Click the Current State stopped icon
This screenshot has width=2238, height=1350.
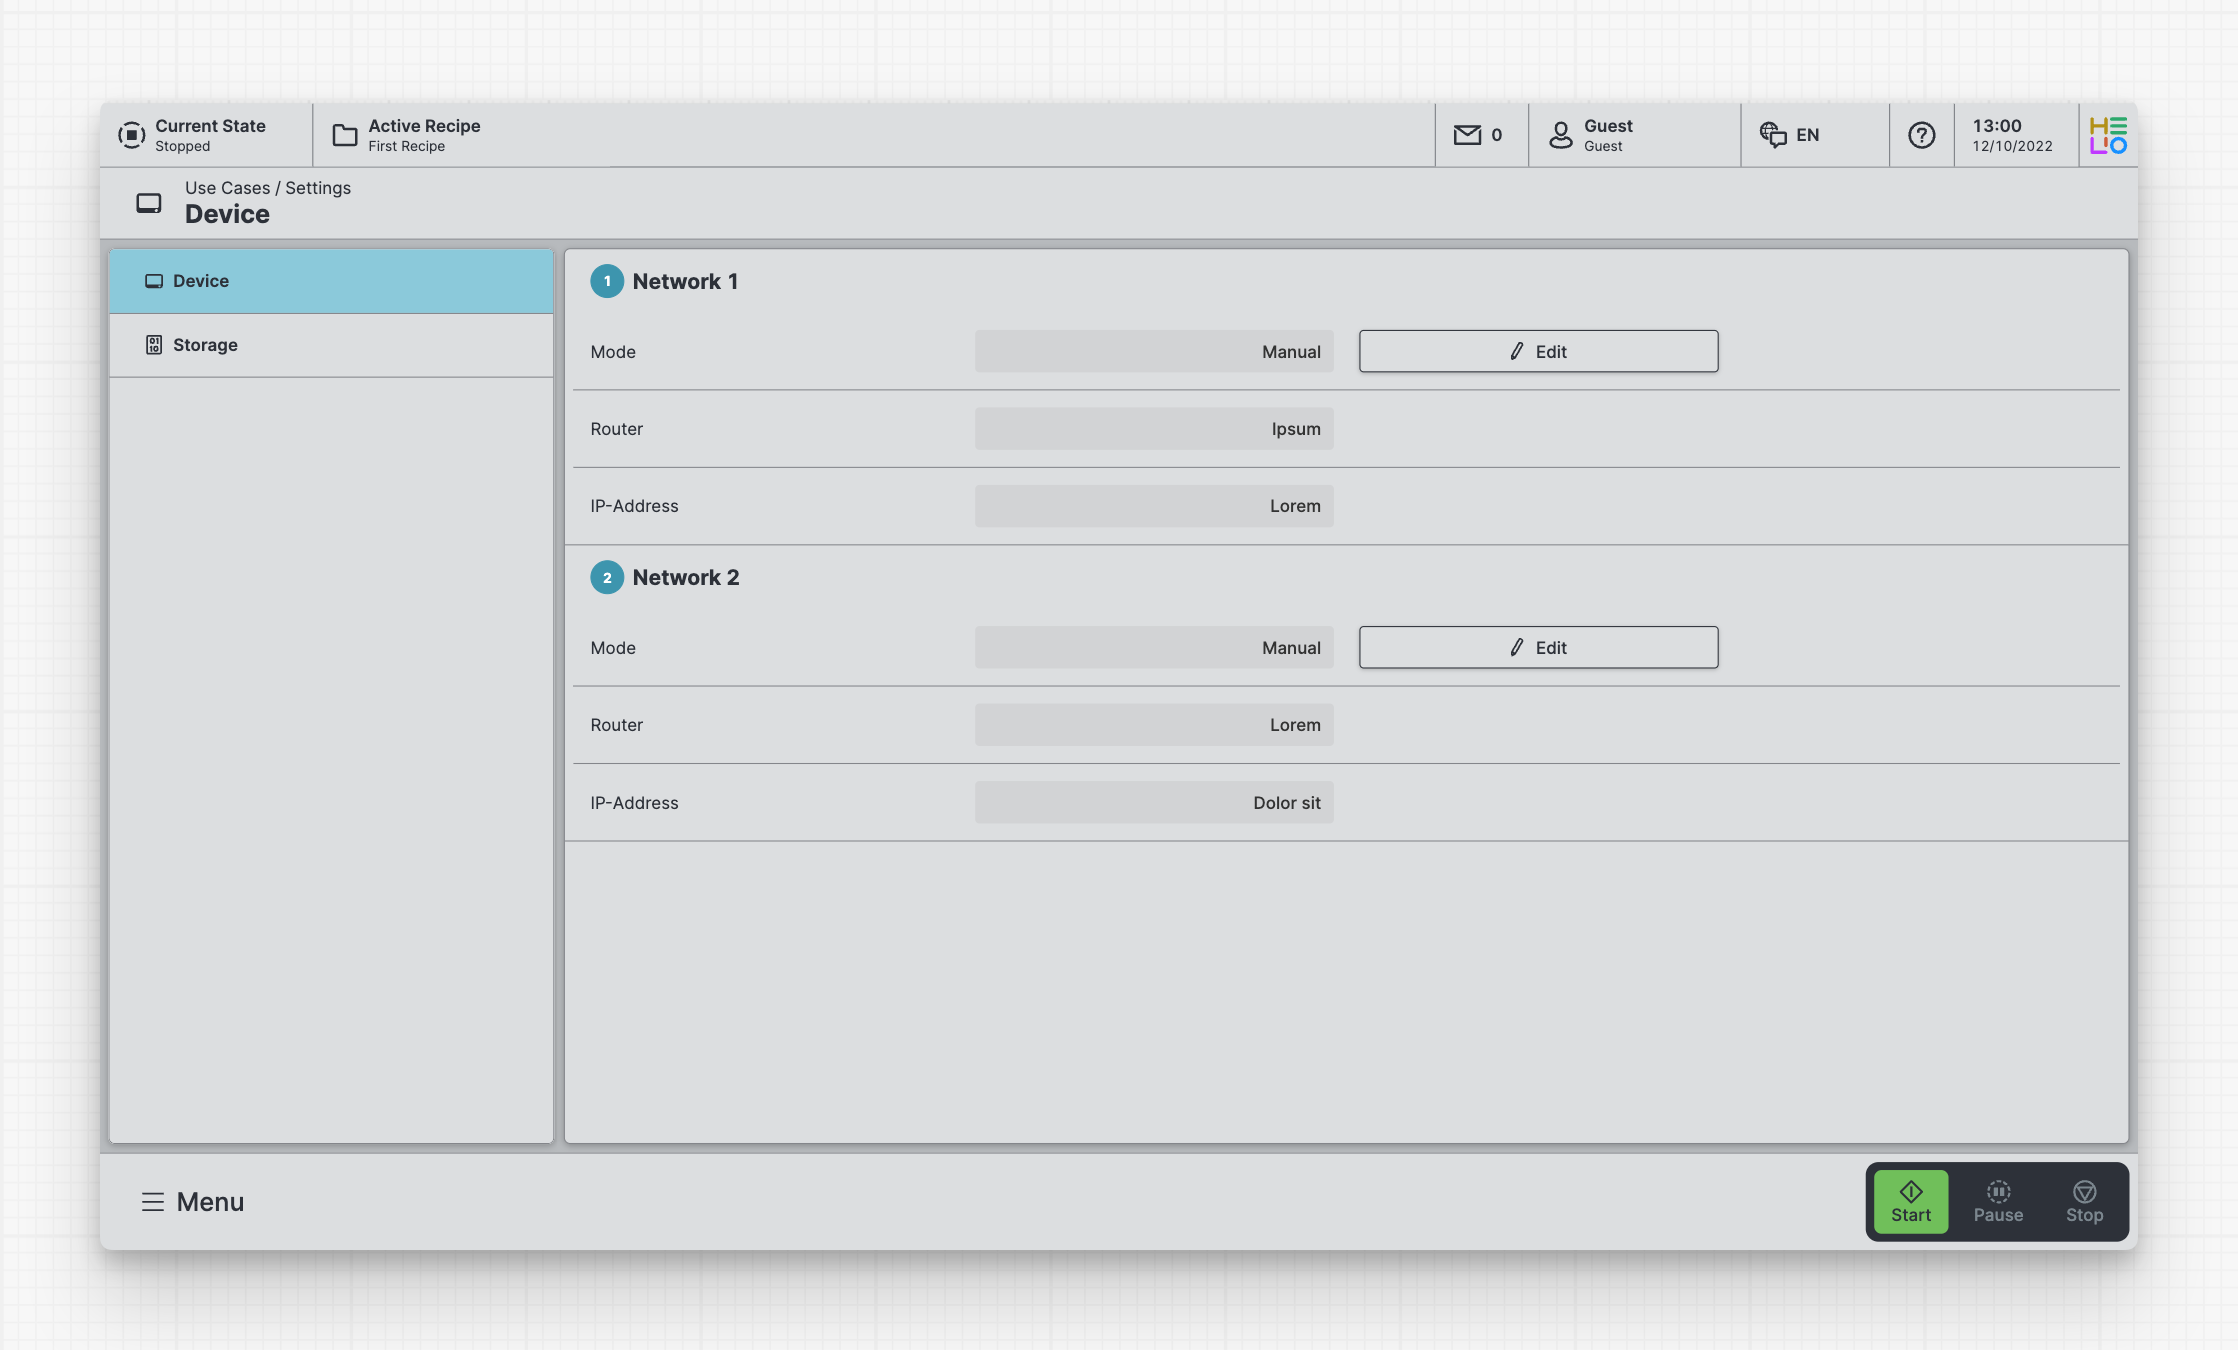click(131, 135)
